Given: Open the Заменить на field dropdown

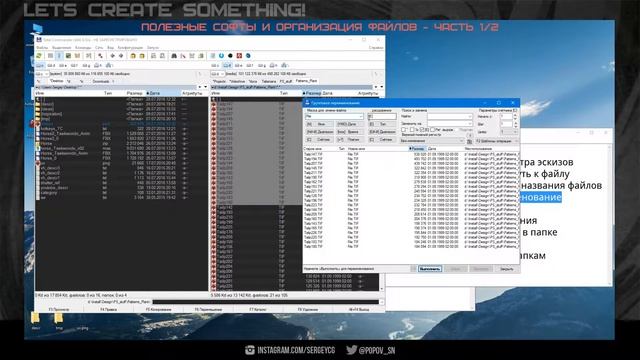Looking at the screenshot, I should [469, 123].
